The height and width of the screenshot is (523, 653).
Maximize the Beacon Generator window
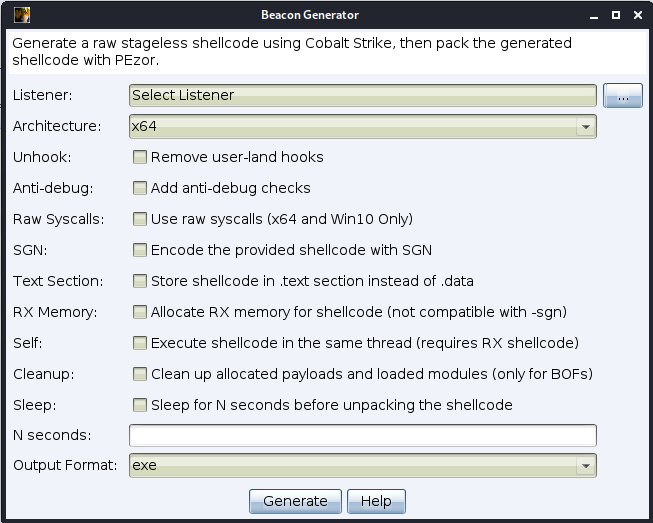point(616,15)
